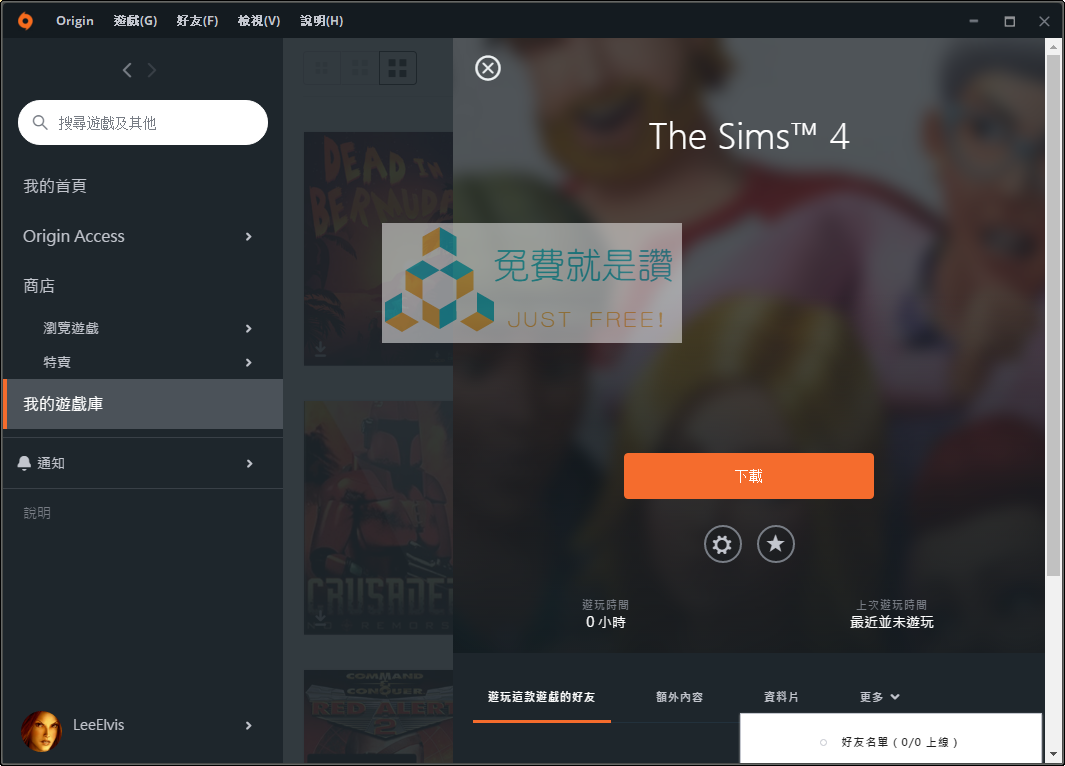Open game settings gear icon
This screenshot has height=766, width=1065.
click(722, 544)
